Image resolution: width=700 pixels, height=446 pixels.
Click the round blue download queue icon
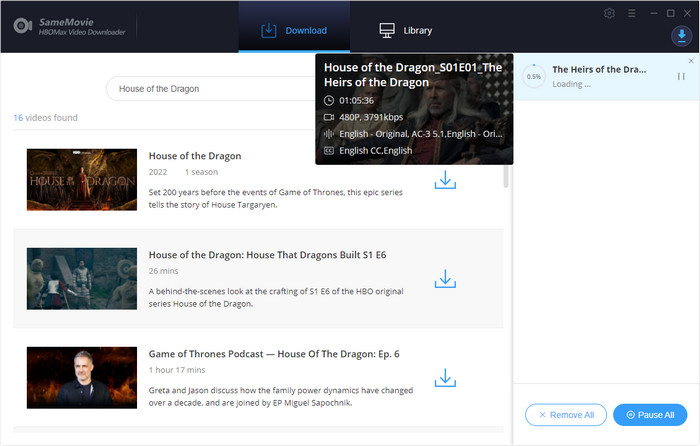pos(680,36)
